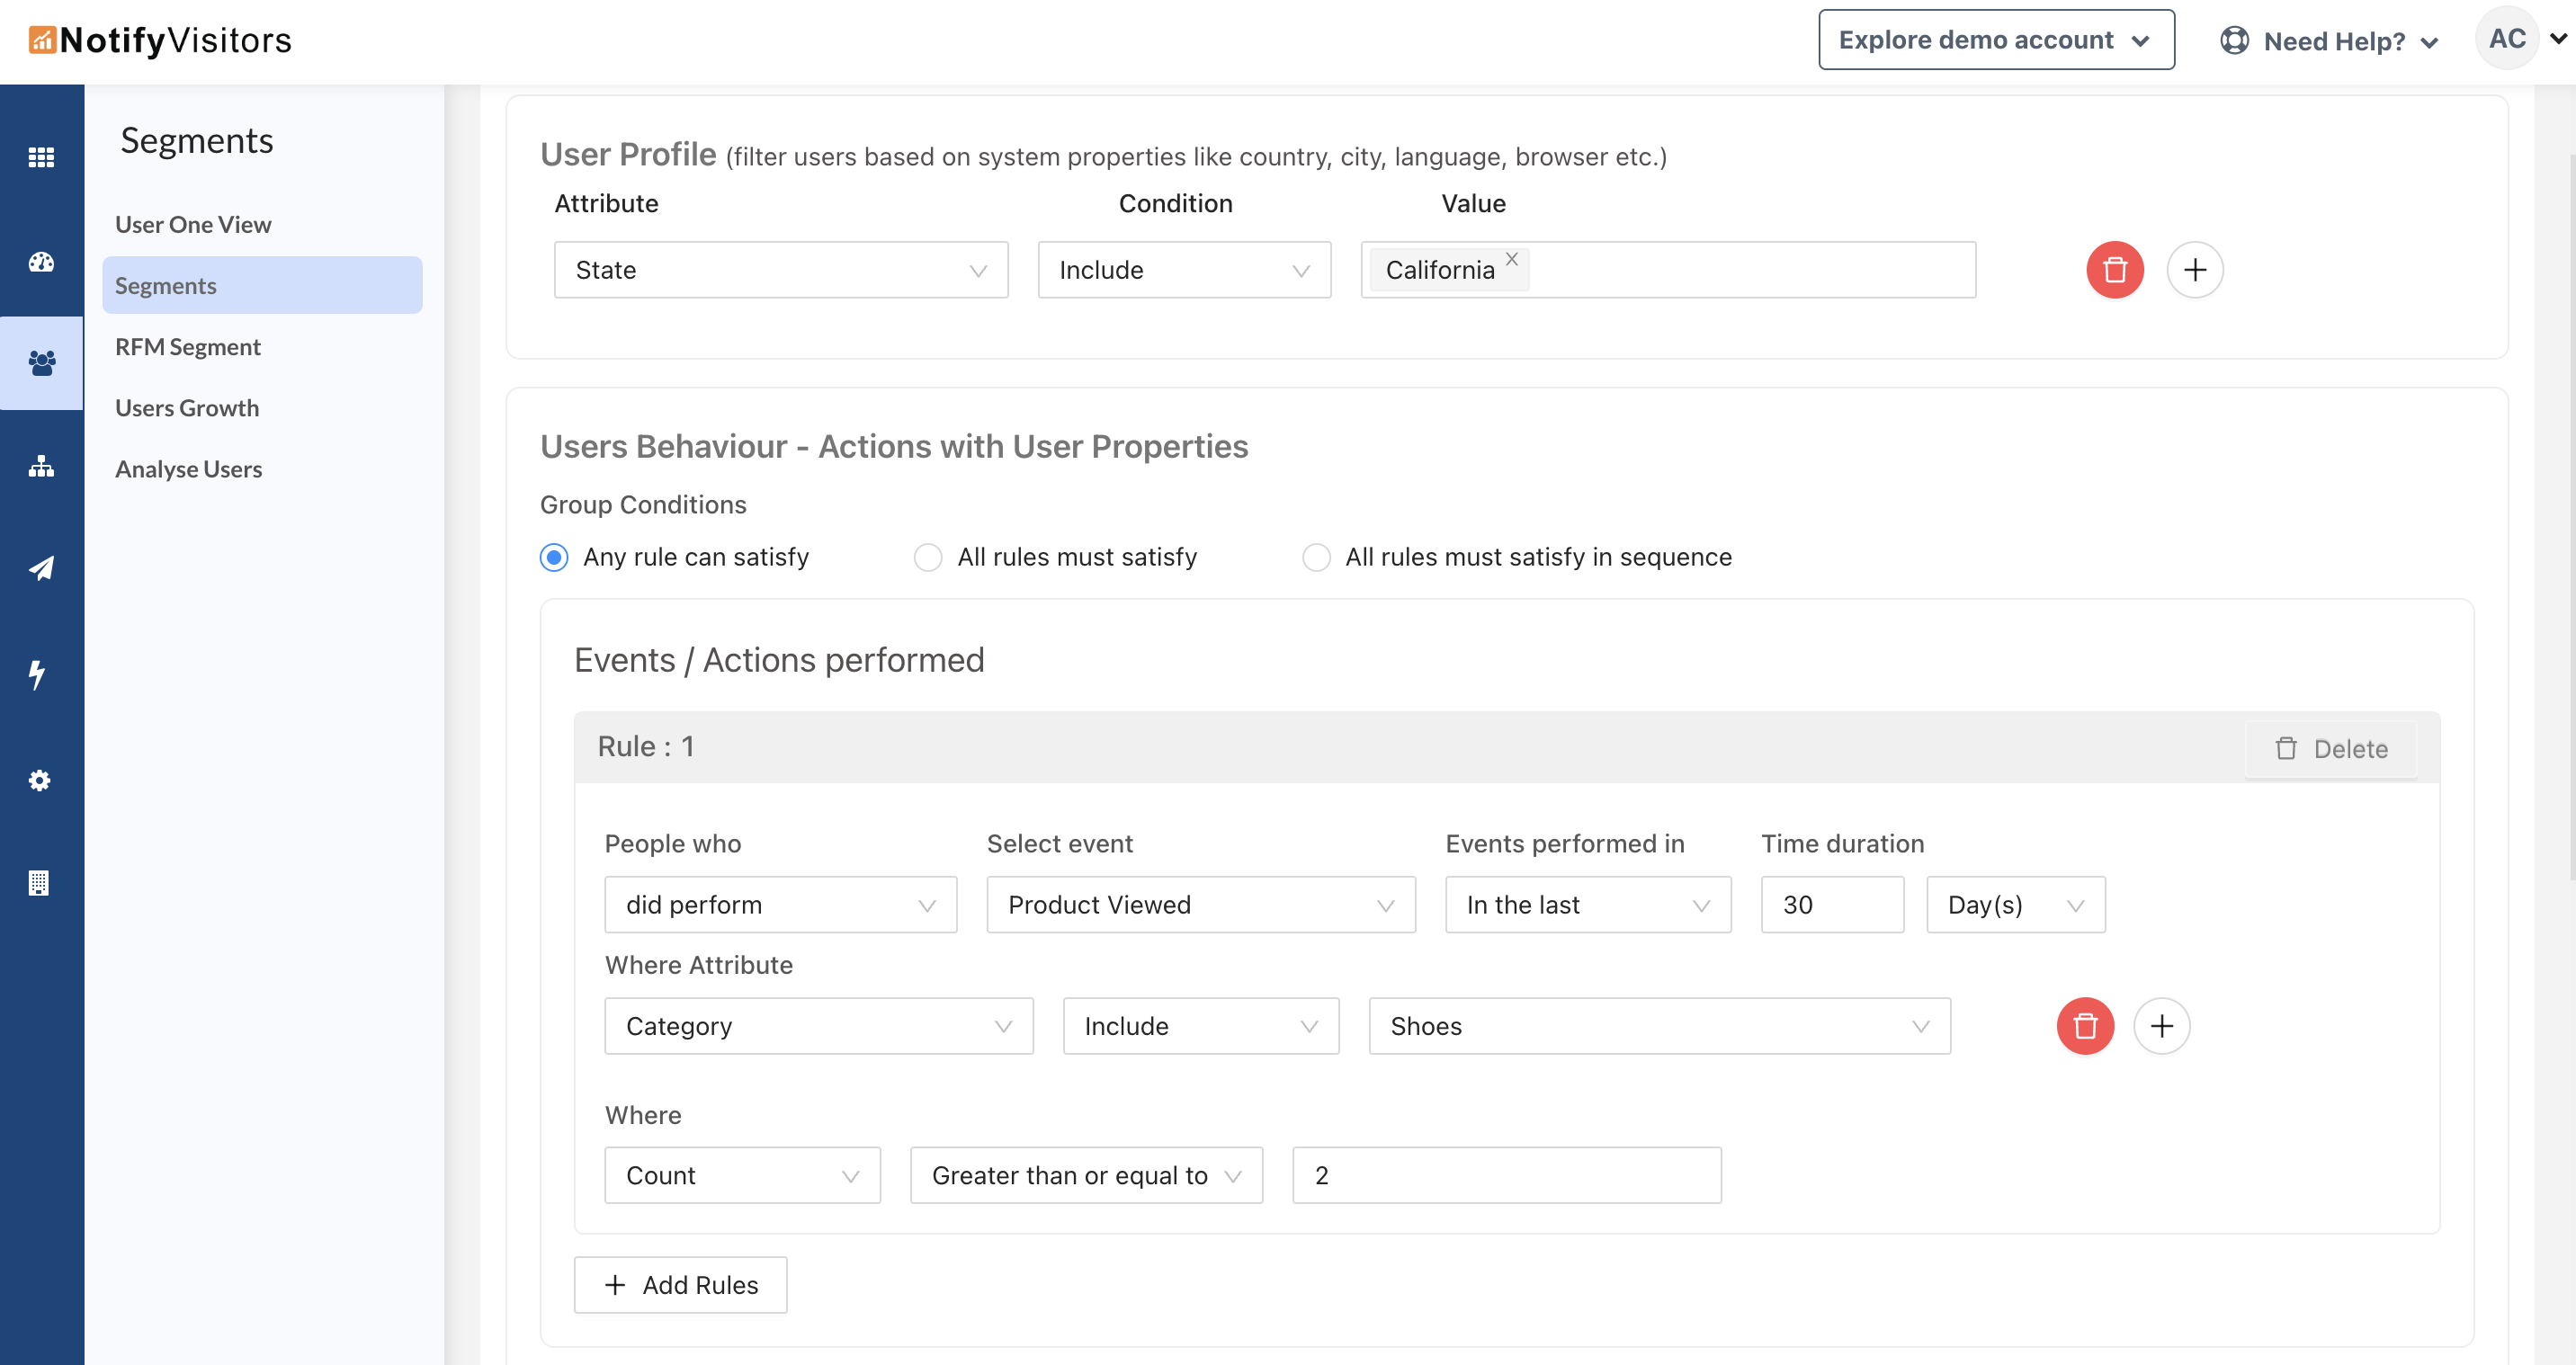Choose 'All rules must satisfy in sequence'
The image size is (2576, 1365).
click(x=1315, y=557)
